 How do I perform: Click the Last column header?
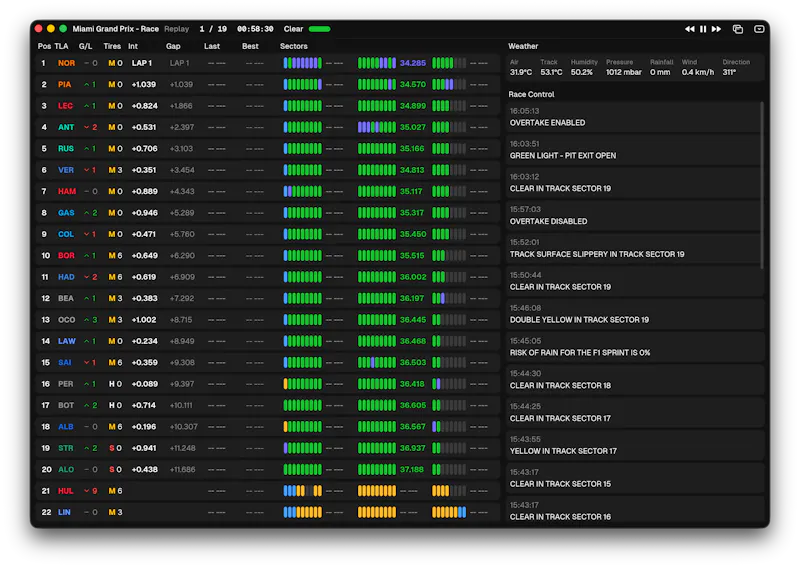[212, 46]
